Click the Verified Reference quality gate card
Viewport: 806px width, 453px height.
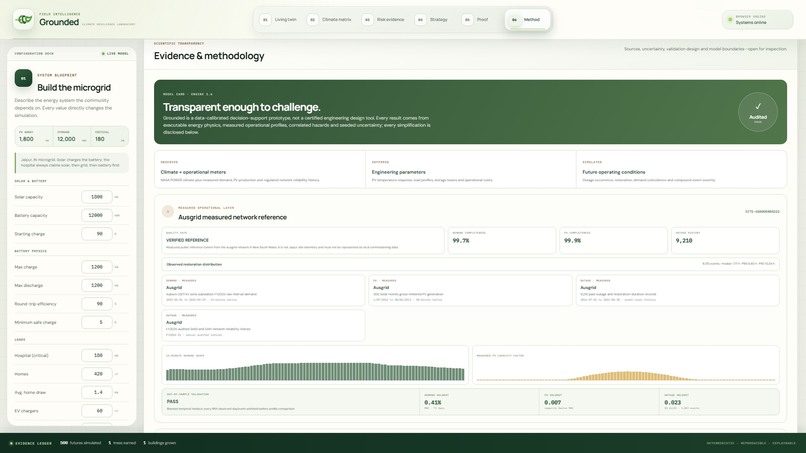[x=303, y=241]
